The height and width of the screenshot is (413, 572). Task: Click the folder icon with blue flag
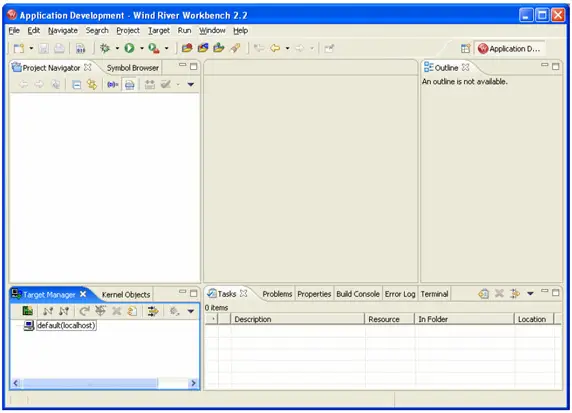203,48
